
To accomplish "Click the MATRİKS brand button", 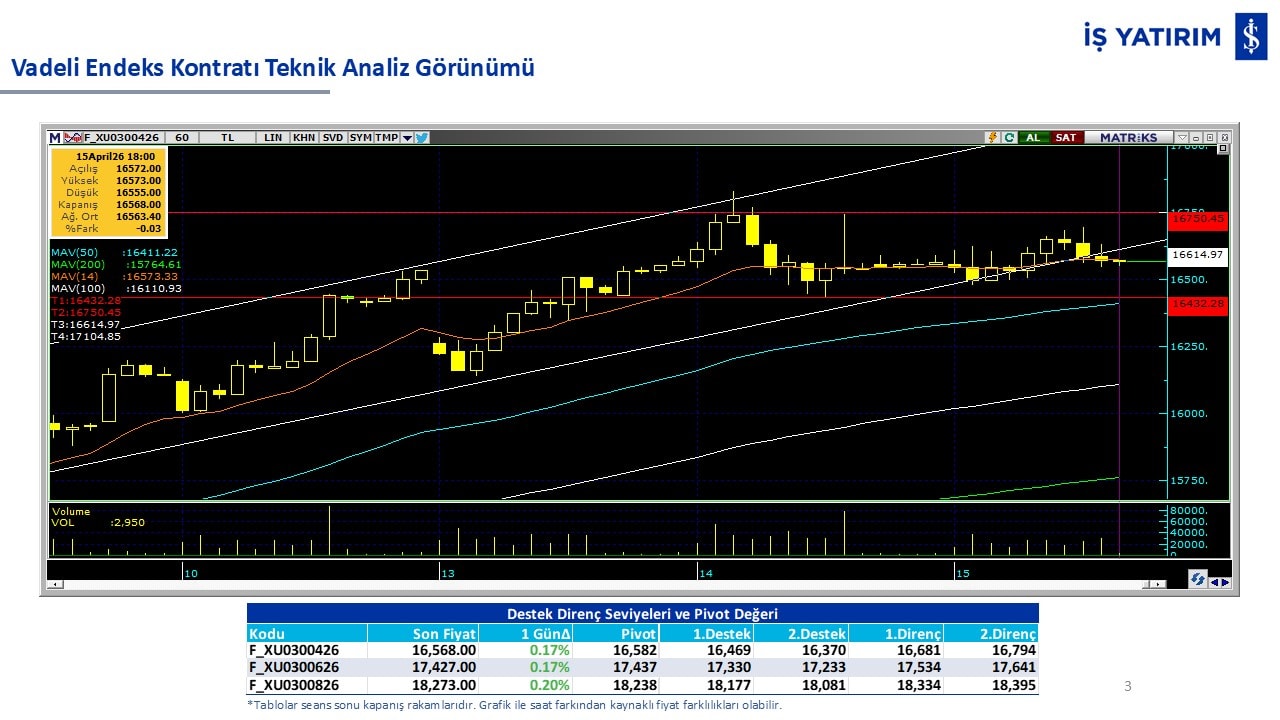I will point(1128,138).
